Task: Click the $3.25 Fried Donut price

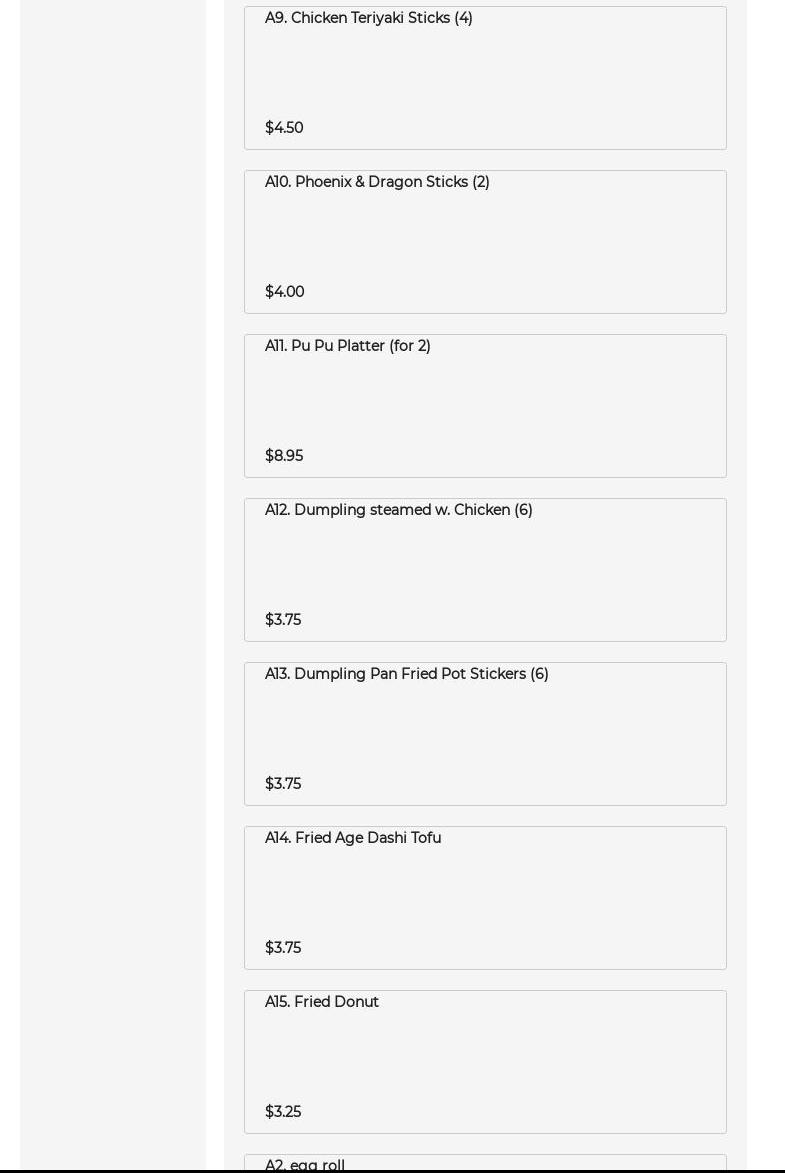Action: pyautogui.click(x=283, y=1112)
